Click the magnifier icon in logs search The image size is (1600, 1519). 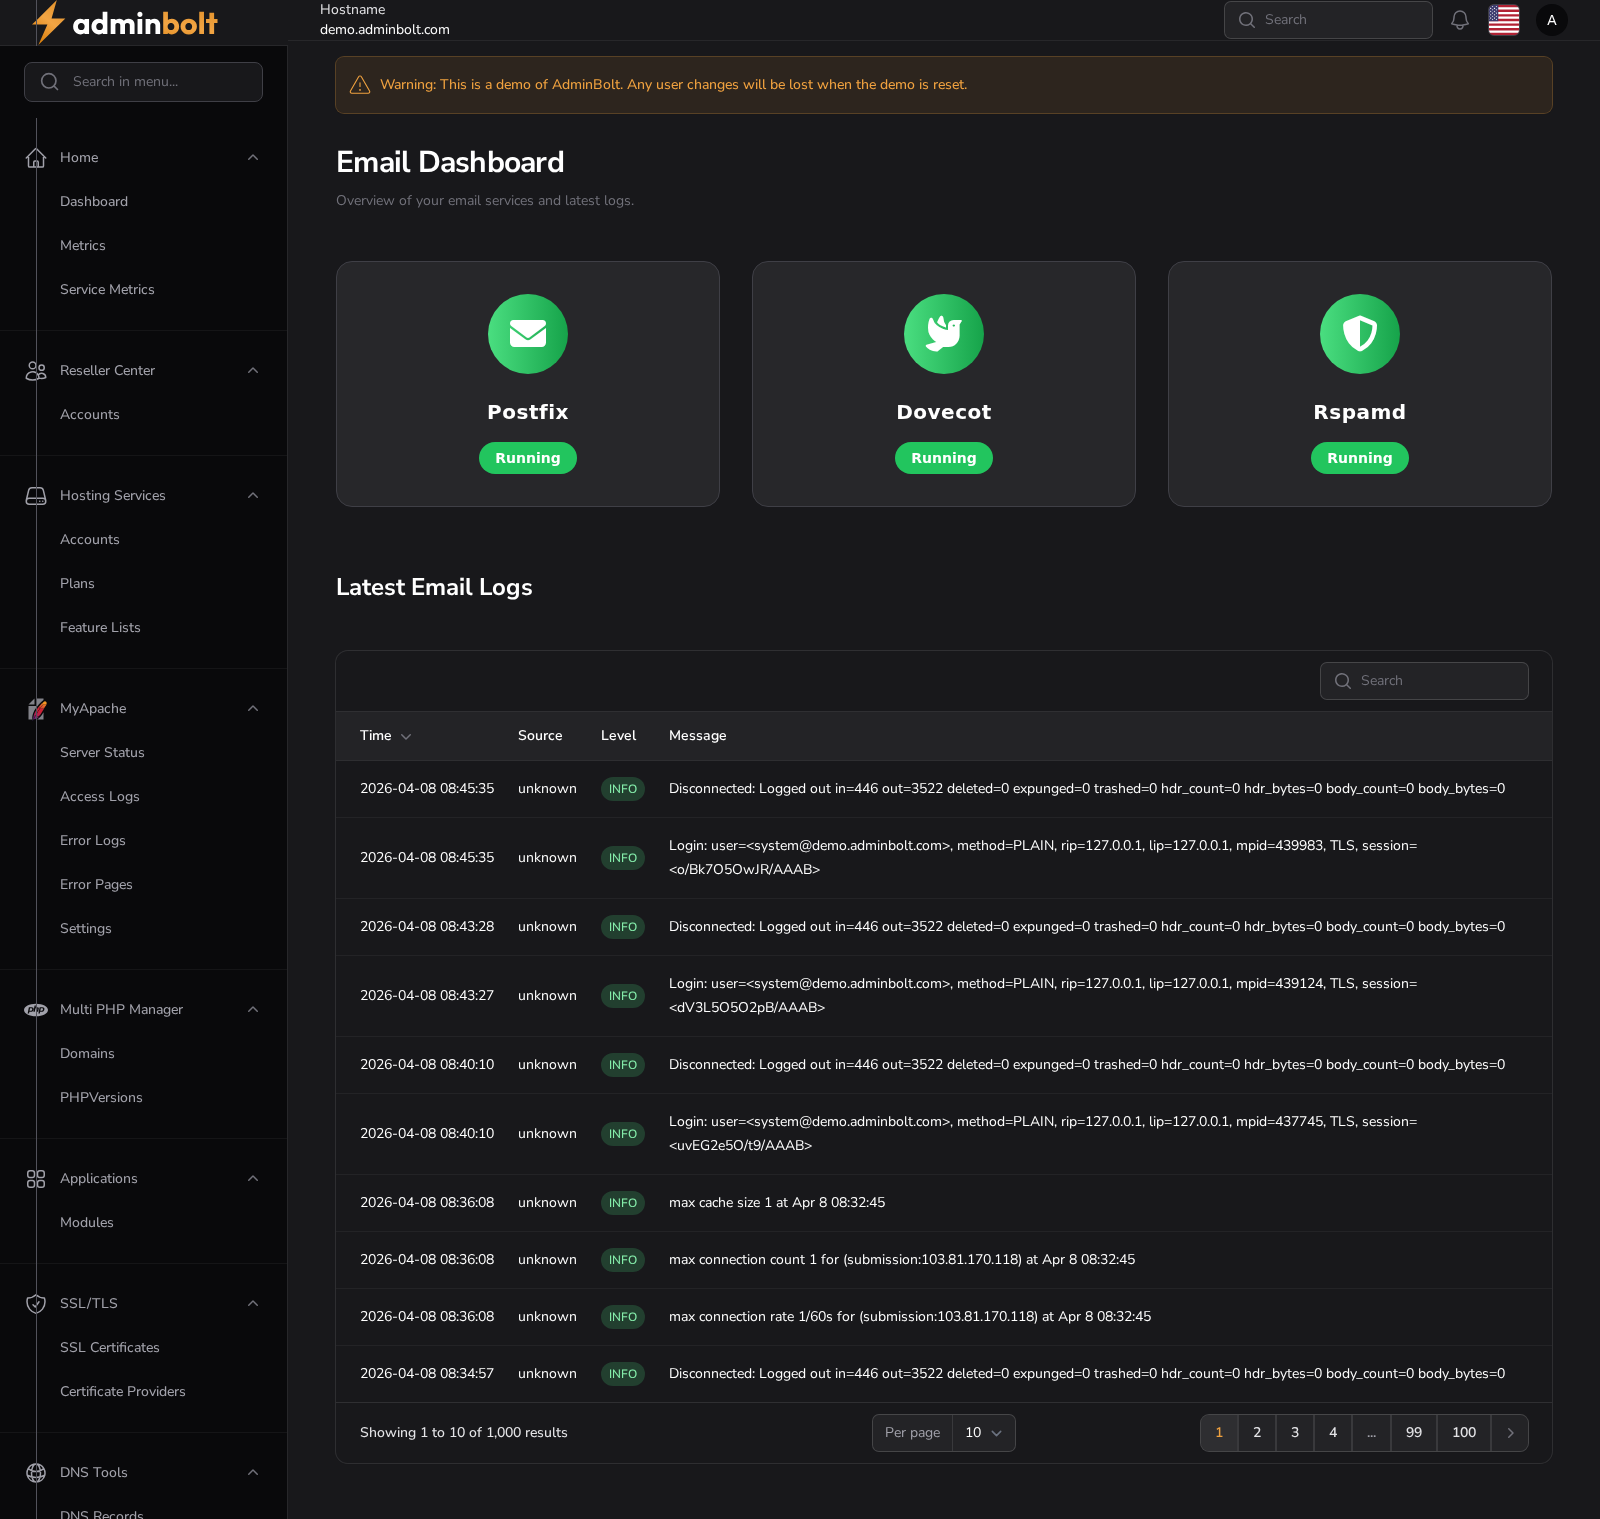(1343, 681)
